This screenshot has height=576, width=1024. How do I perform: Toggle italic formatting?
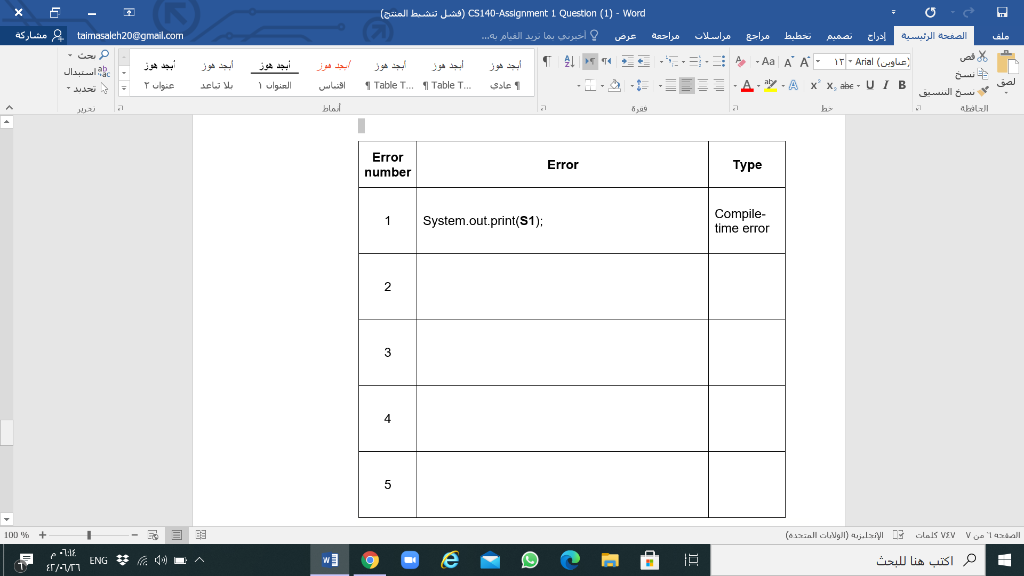886,85
